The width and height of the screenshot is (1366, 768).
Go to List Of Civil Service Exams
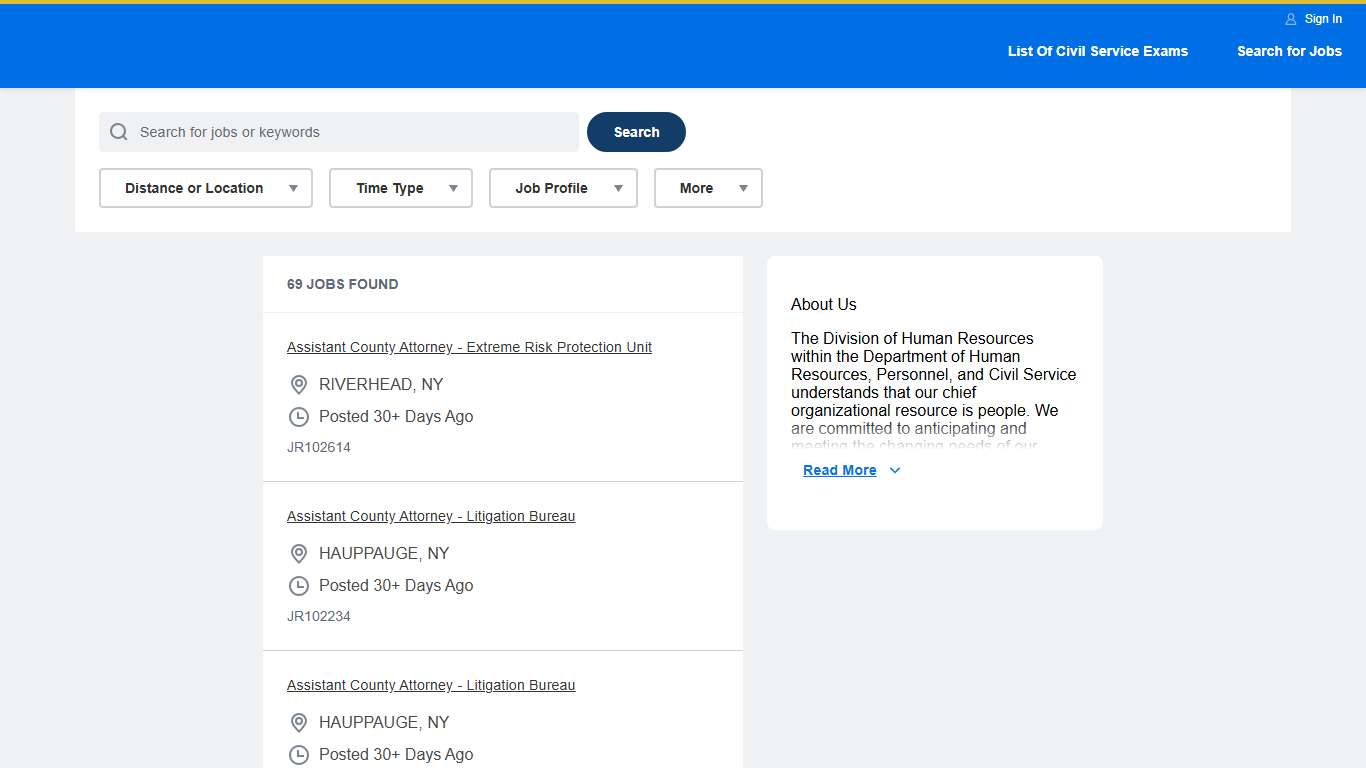[x=1097, y=51]
